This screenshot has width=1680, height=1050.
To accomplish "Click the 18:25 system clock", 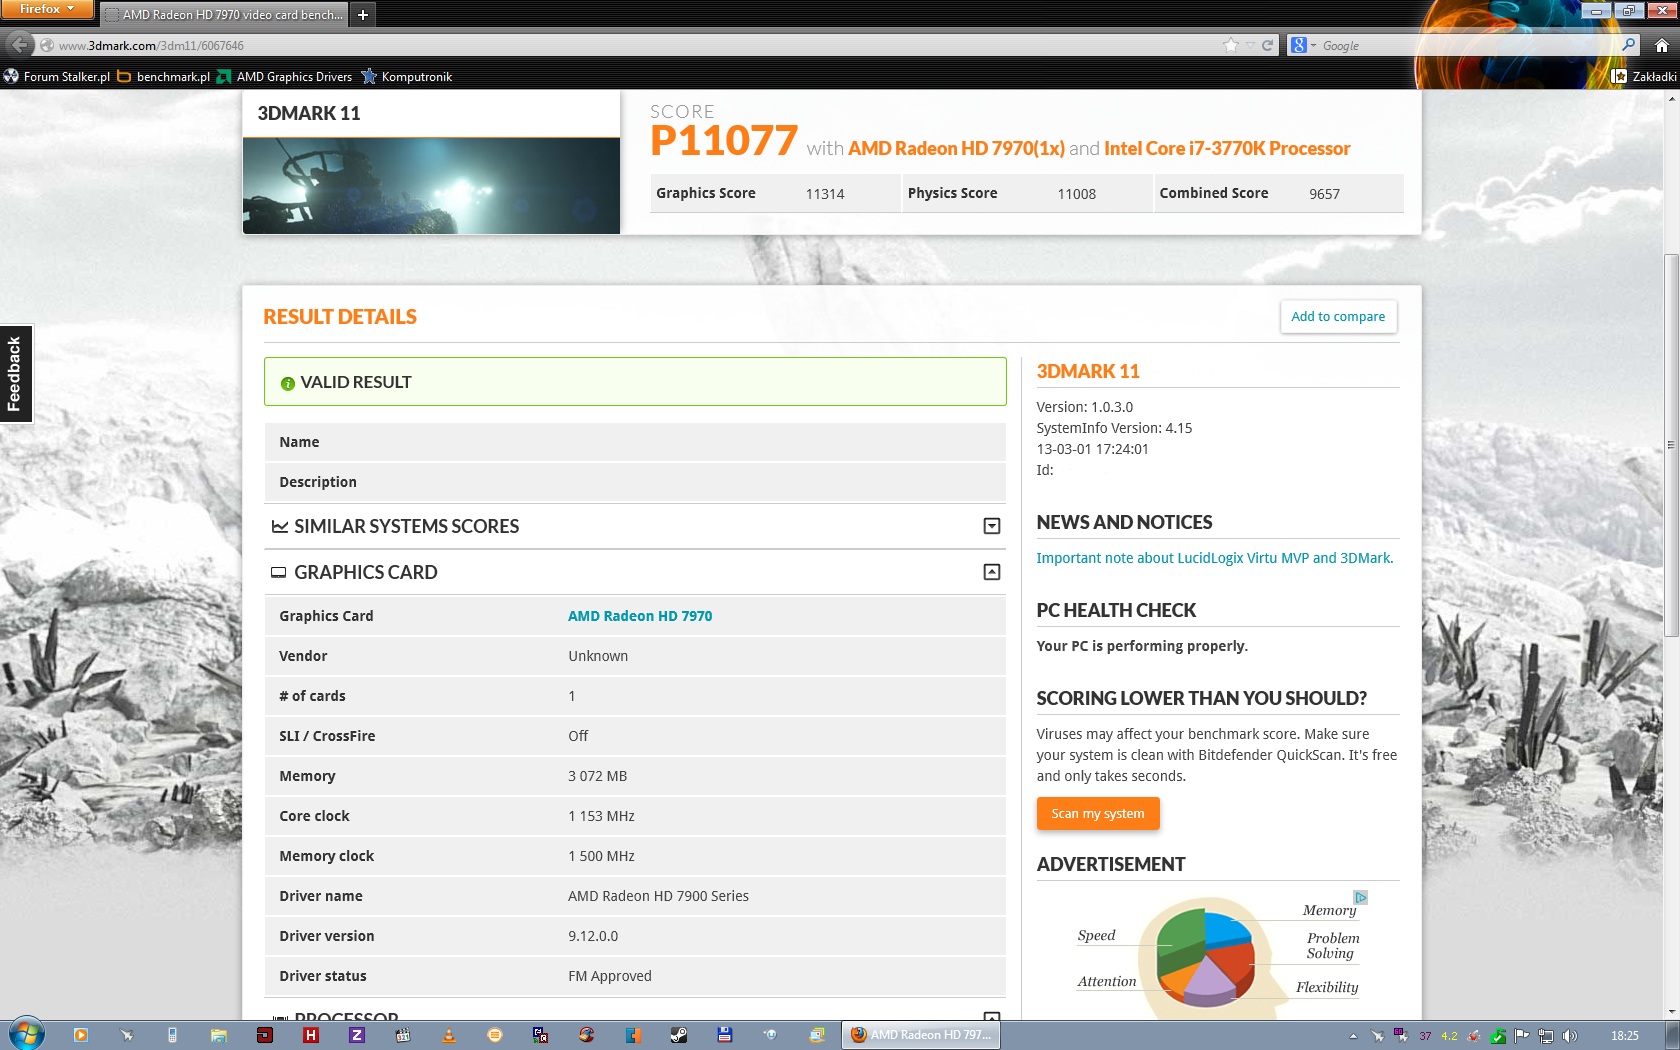I will (x=1625, y=1036).
